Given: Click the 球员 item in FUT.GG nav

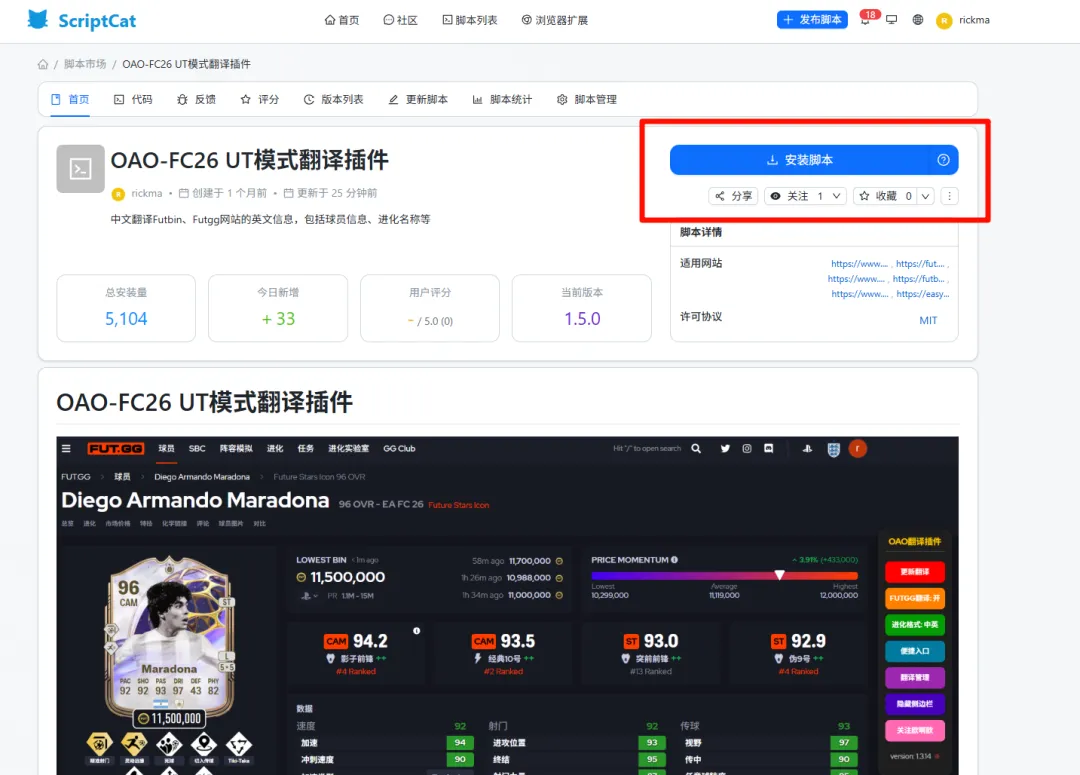Looking at the screenshot, I should (166, 448).
